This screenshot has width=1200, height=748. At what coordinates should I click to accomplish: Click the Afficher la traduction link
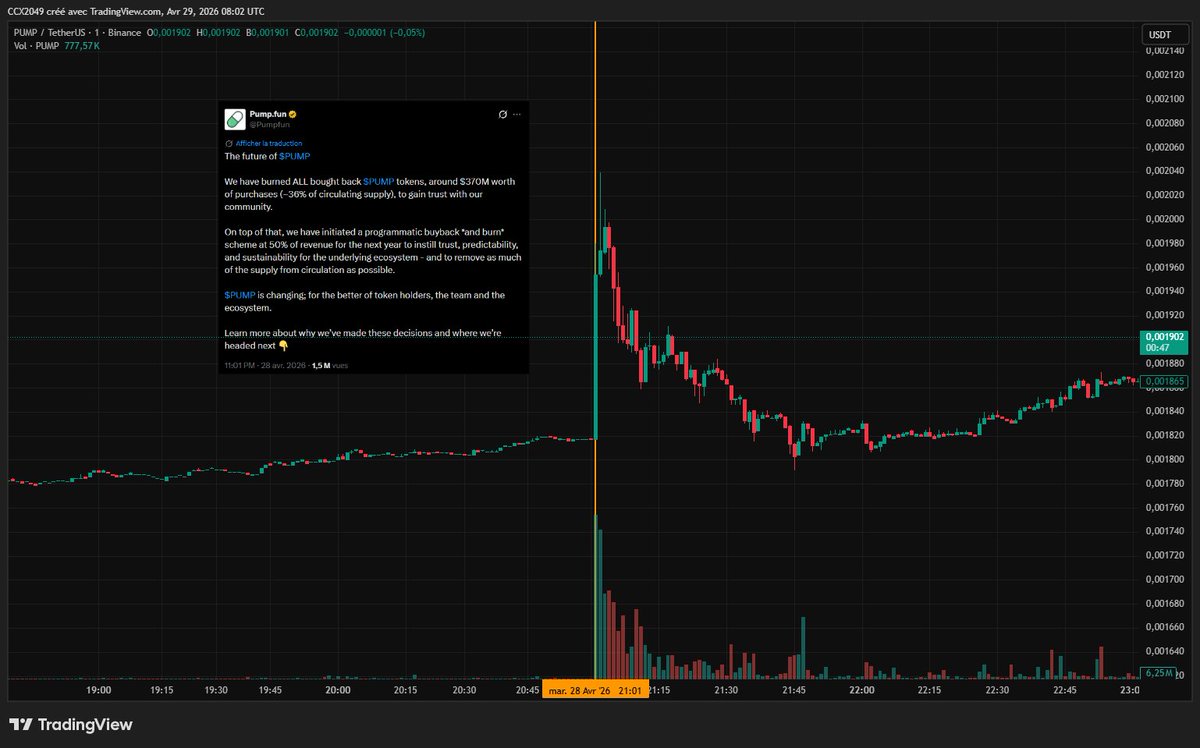click(x=269, y=143)
